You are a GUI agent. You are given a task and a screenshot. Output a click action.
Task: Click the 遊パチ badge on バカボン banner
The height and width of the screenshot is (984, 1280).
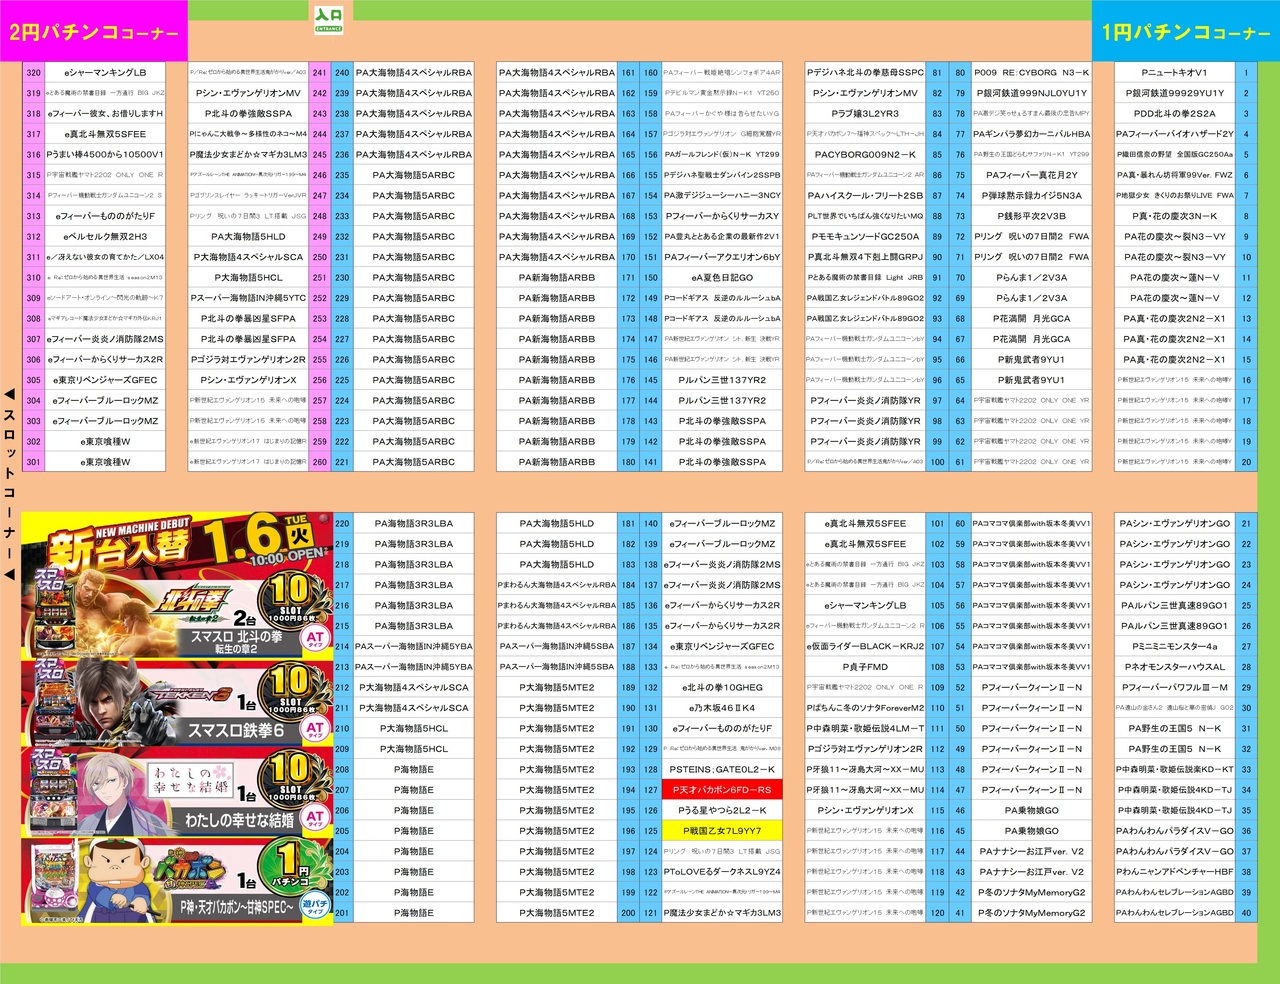(315, 906)
